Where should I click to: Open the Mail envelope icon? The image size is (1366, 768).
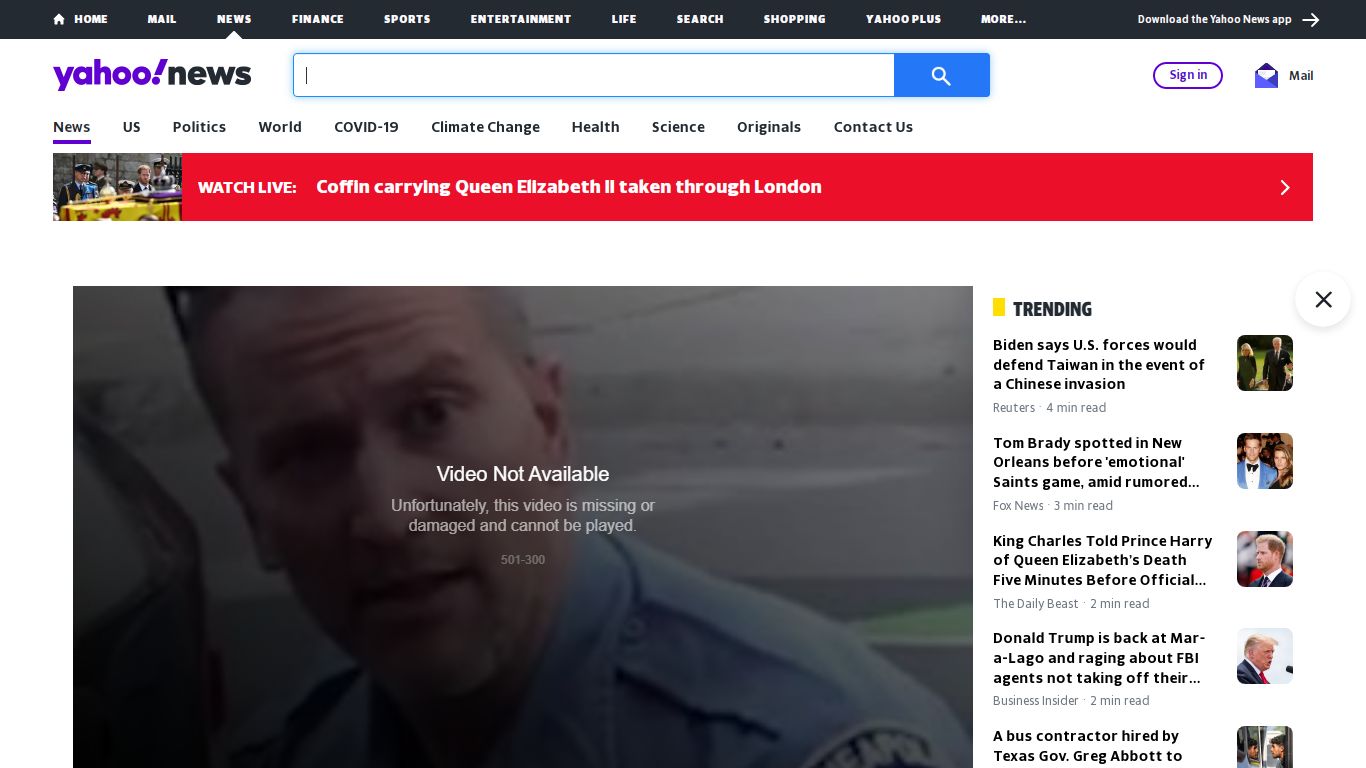(x=1267, y=75)
